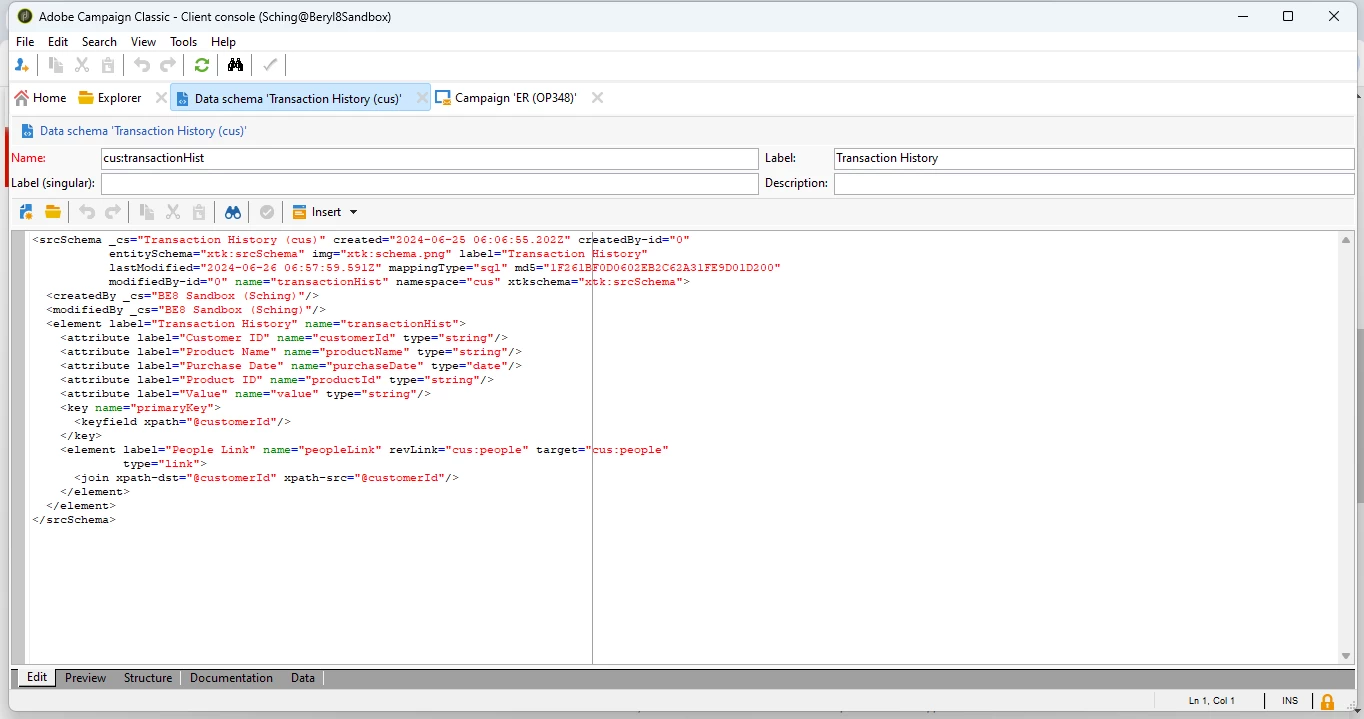This screenshot has height=719, width=1364.
Task: Open the View menu
Action: pyautogui.click(x=143, y=42)
